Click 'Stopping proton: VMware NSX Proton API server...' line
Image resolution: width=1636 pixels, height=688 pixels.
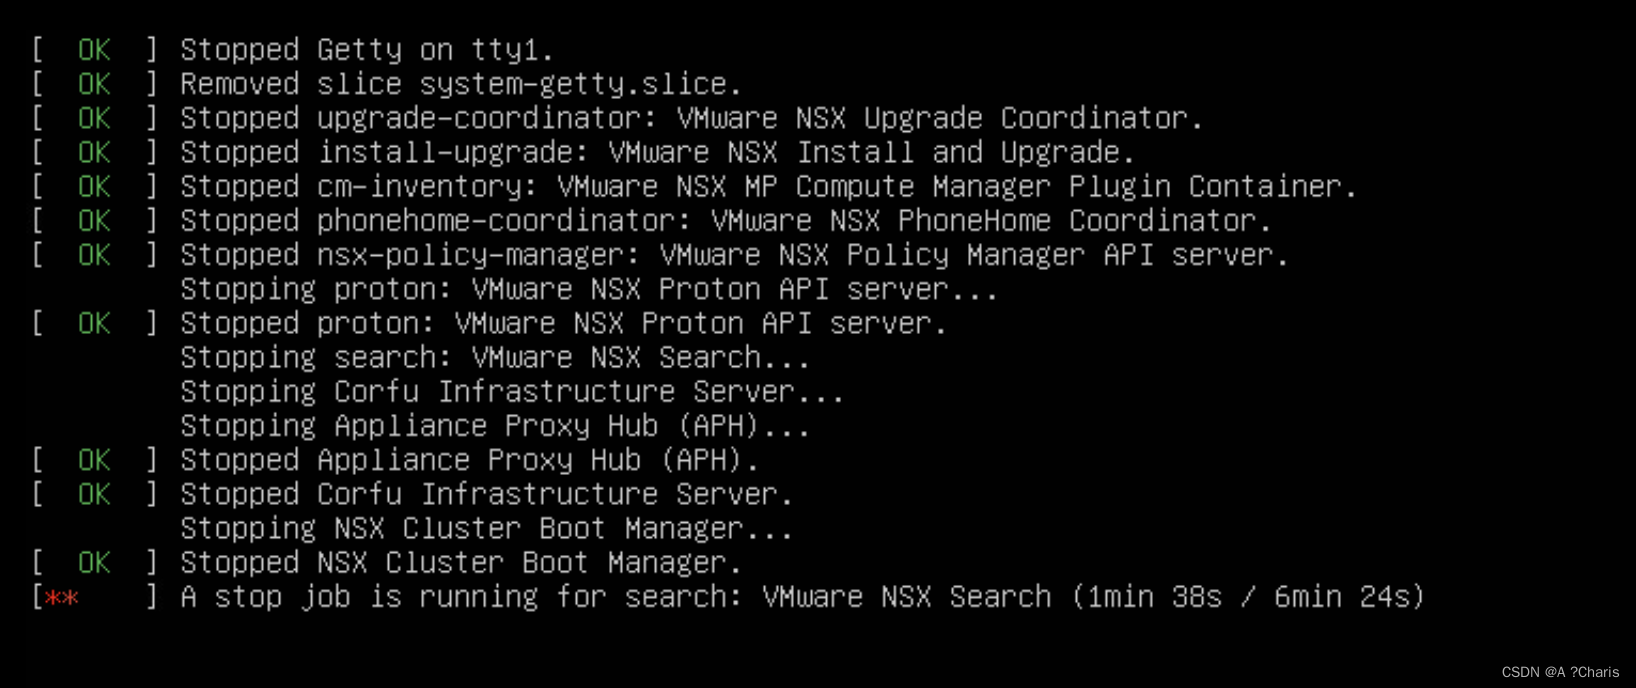tap(589, 289)
